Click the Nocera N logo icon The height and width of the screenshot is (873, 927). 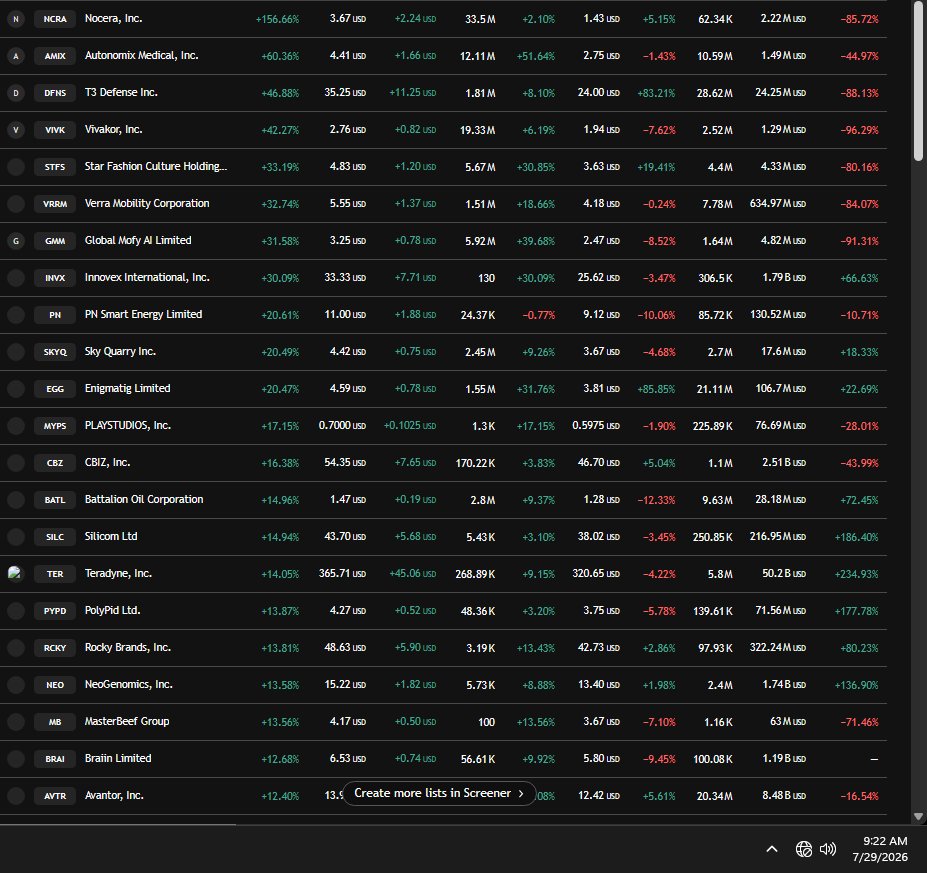(16, 19)
